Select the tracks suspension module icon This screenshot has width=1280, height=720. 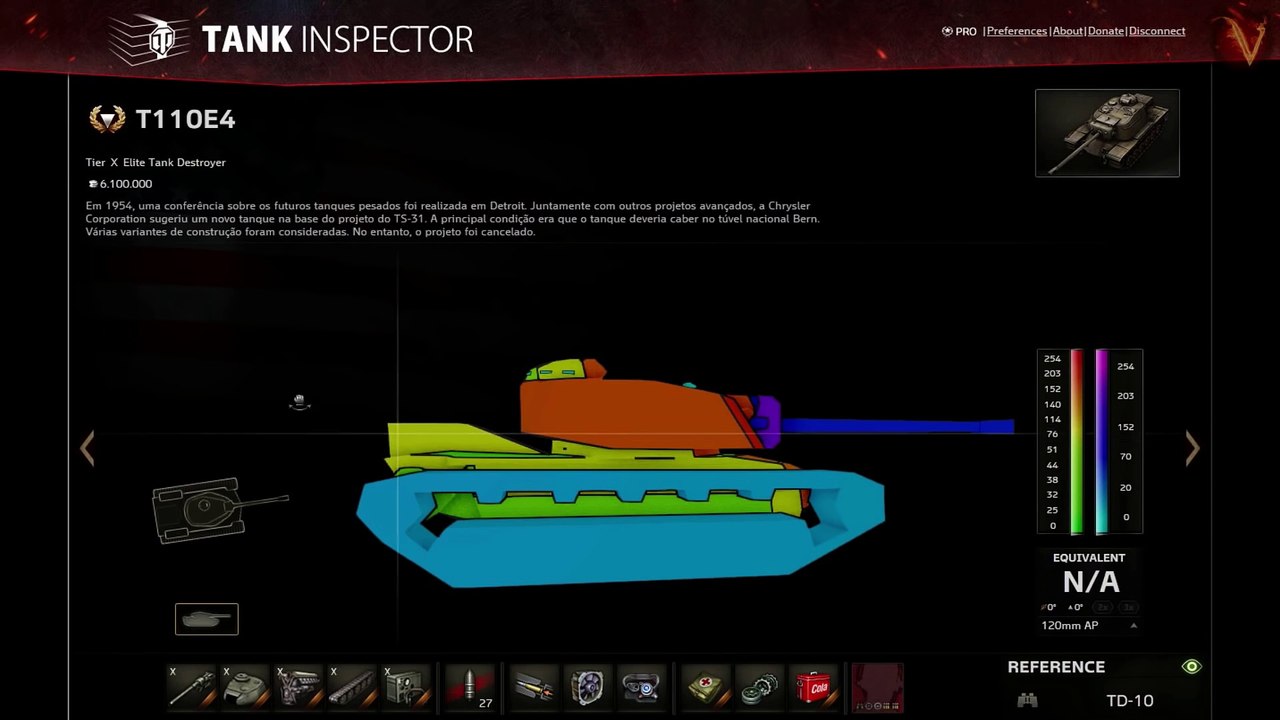(x=353, y=687)
